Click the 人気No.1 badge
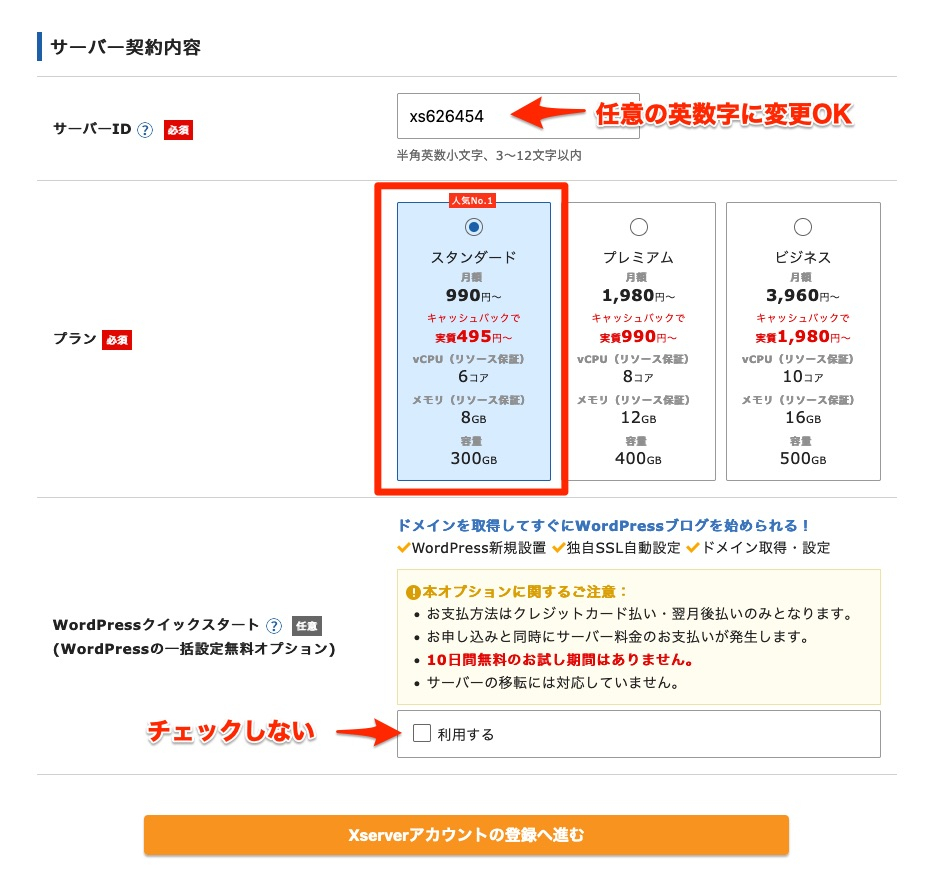Image resolution: width=937 pixels, height=889 pixels. pos(472,201)
